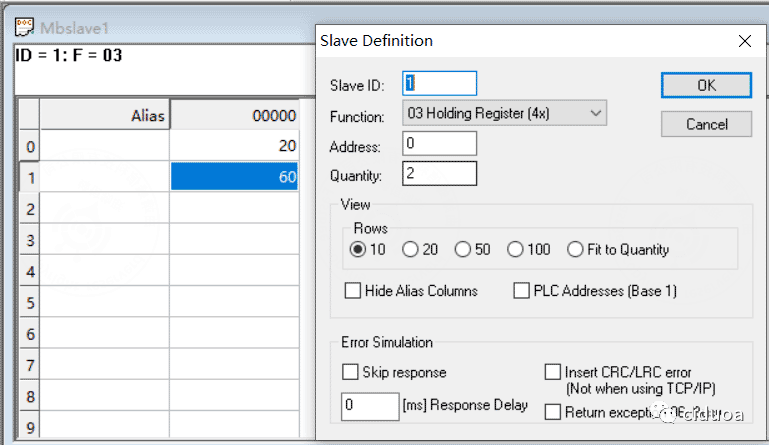
Task: Select the Alias column header
Action: tap(104, 115)
